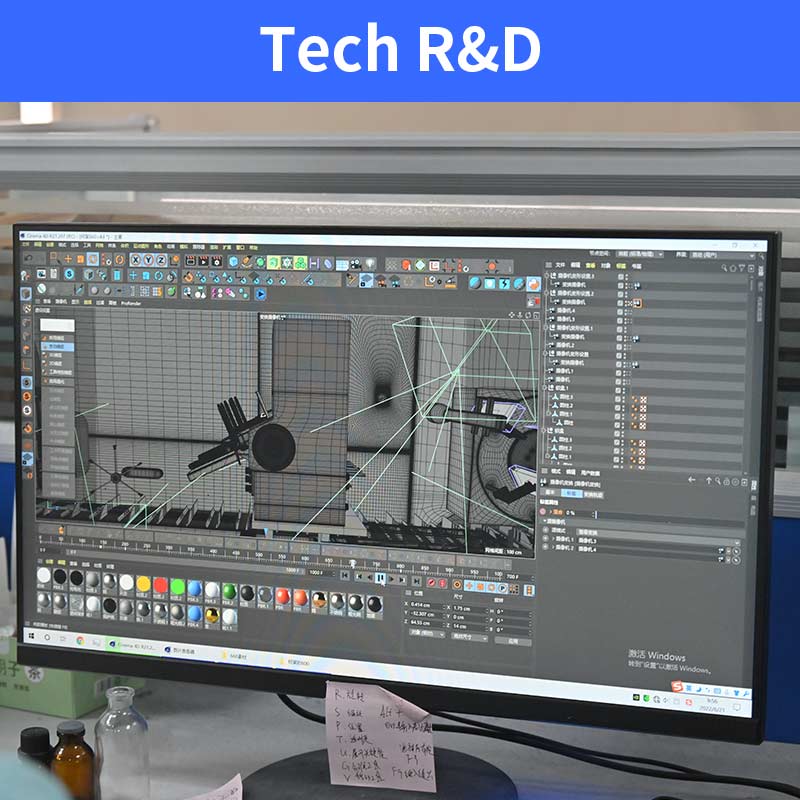Click the blue play-arrow toolbar icon
The image size is (800, 800).
[x=260, y=294]
